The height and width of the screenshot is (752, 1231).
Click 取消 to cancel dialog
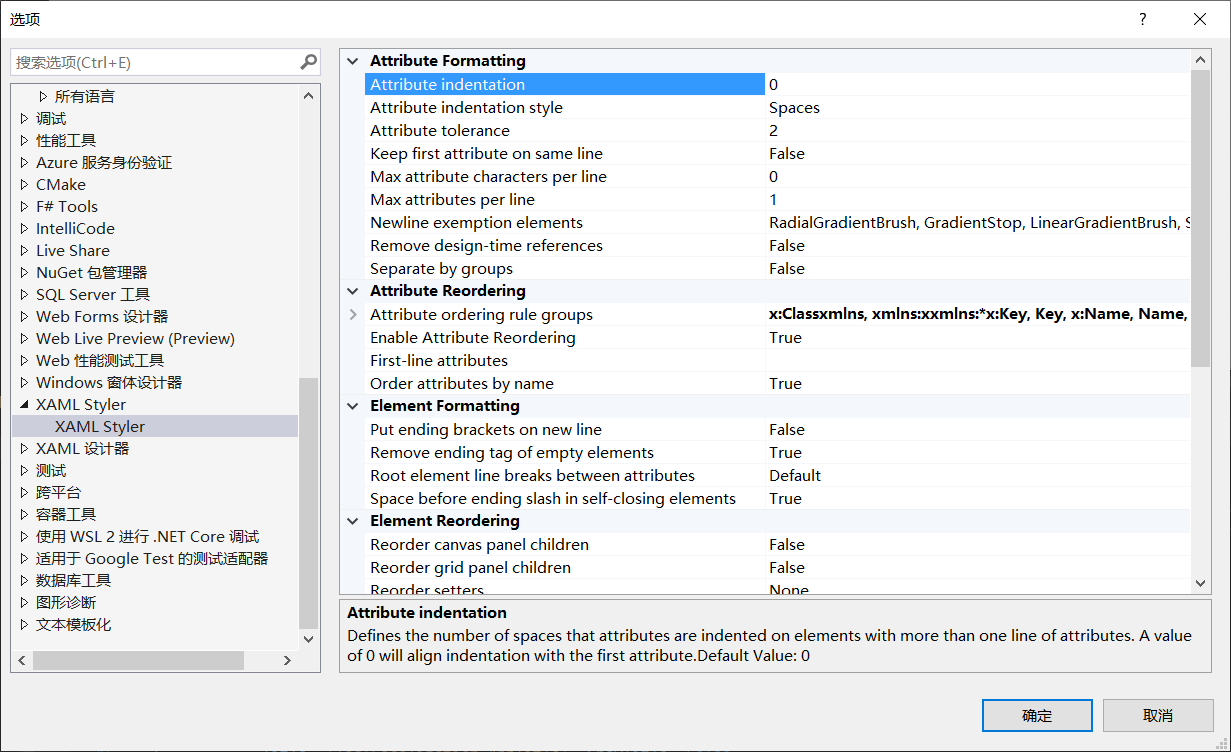coord(1158,715)
